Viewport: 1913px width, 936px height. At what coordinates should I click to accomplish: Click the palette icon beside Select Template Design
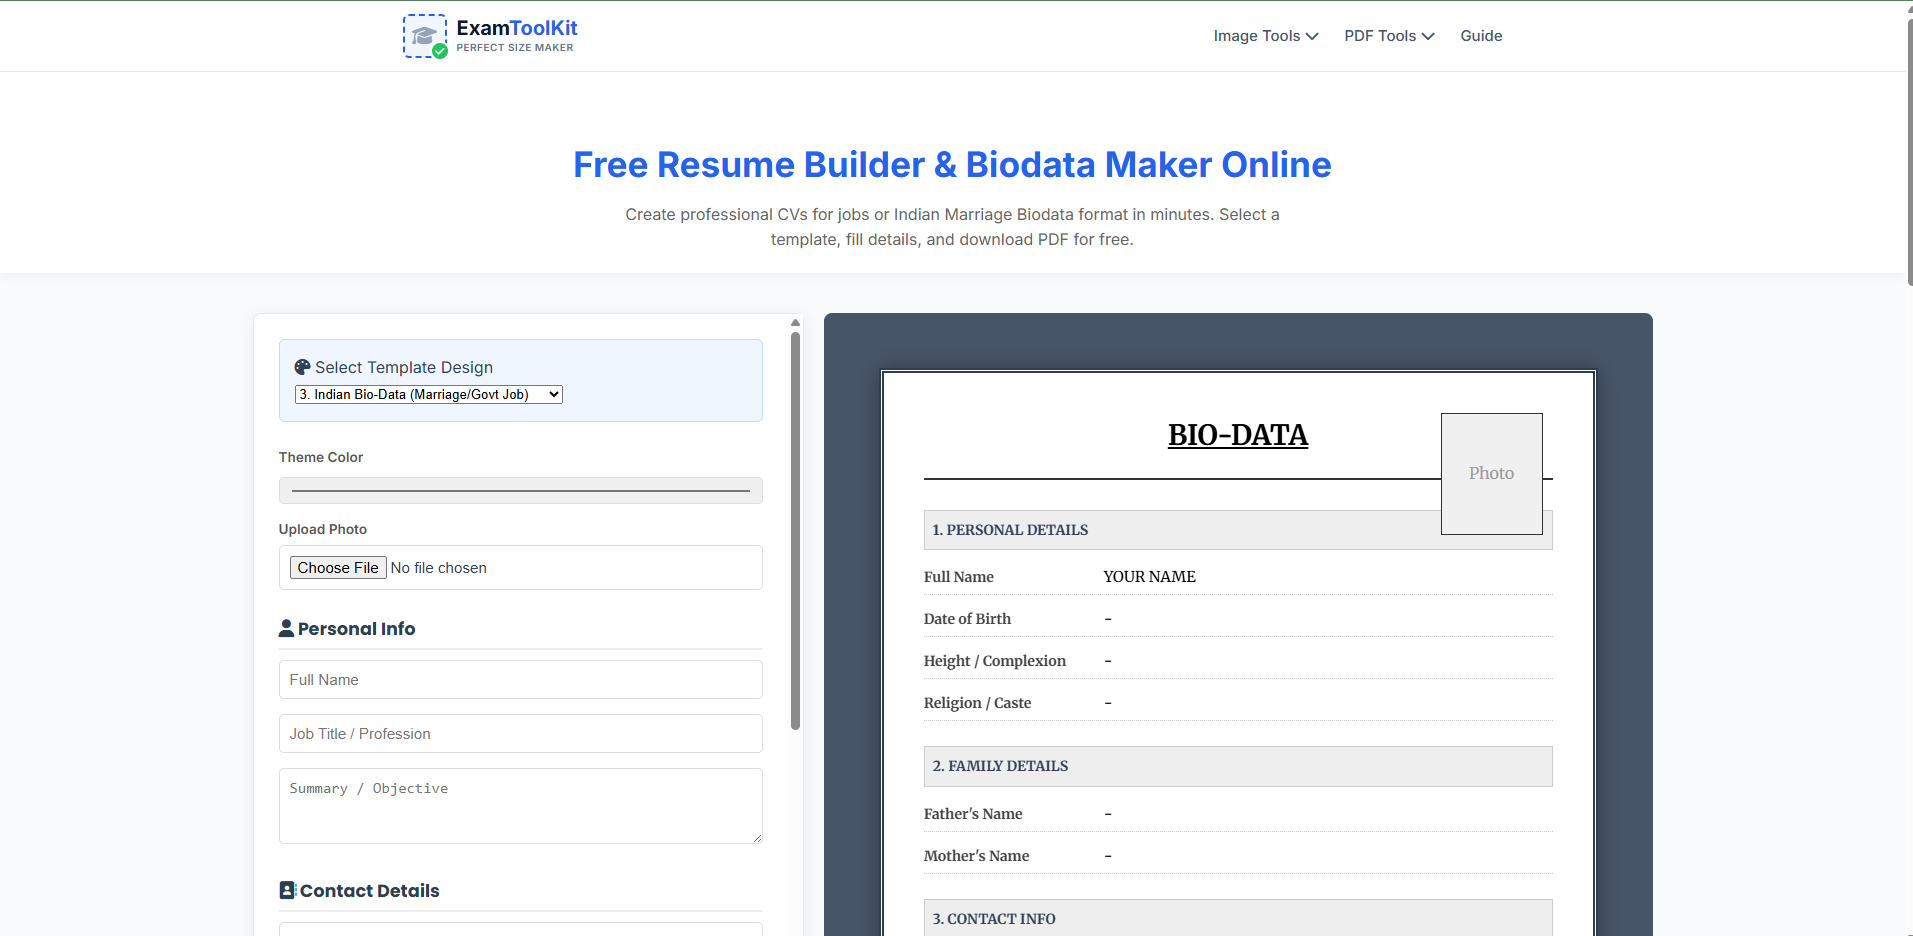(300, 367)
